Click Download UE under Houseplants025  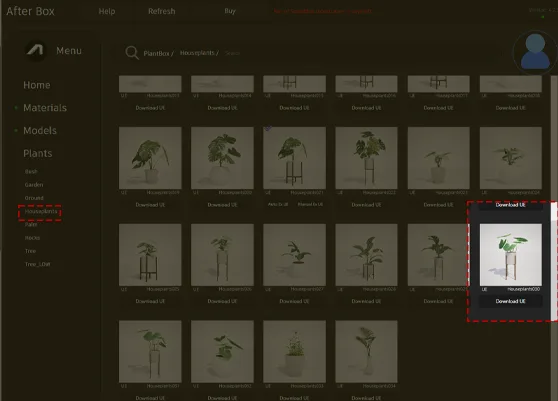tap(150, 301)
